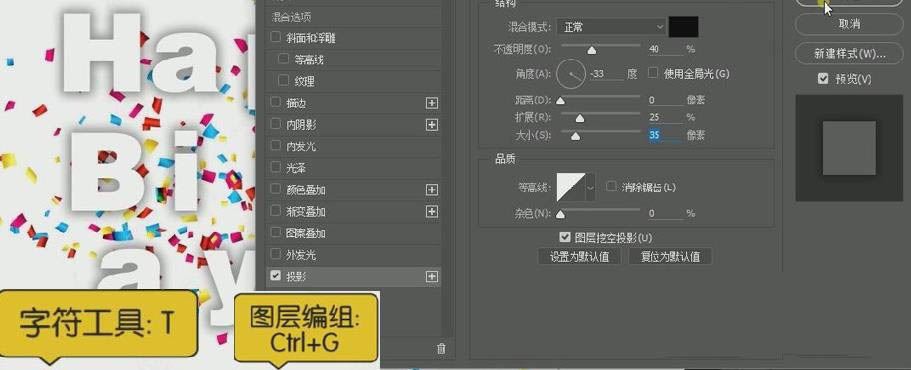The width and height of the screenshot is (911, 370).
Task: Enable the 光泽 checkbox
Action: tap(275, 167)
